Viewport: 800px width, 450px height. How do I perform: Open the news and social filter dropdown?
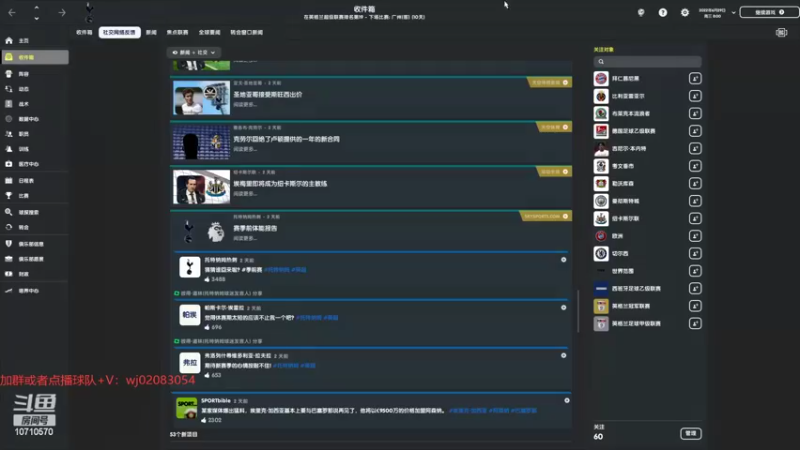pos(194,53)
